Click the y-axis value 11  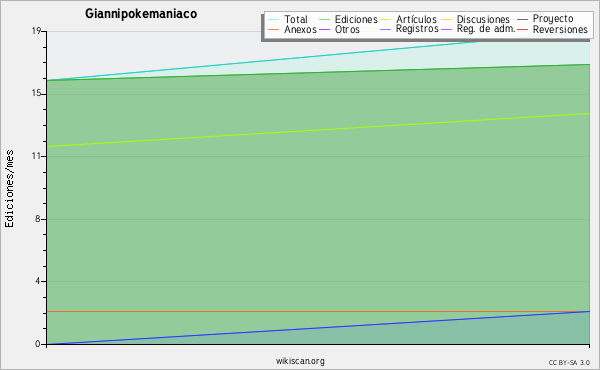click(x=36, y=156)
